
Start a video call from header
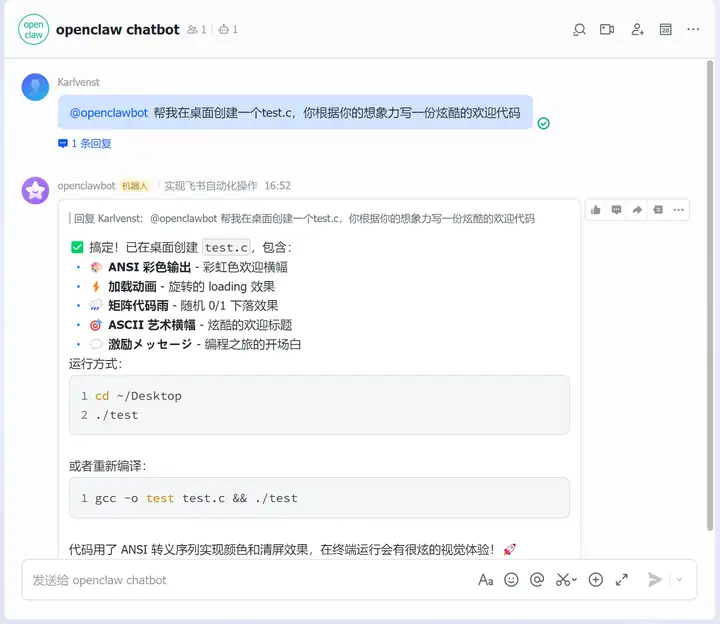click(x=607, y=30)
